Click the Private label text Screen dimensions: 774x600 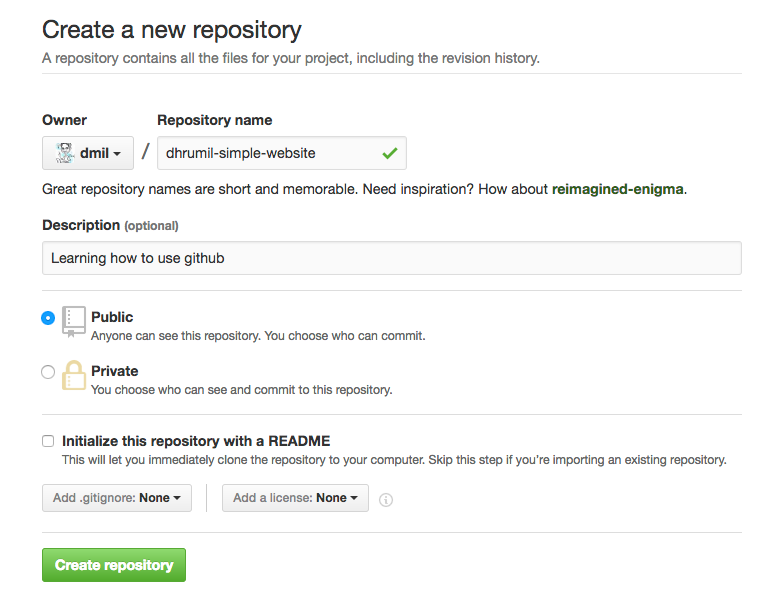pos(115,371)
